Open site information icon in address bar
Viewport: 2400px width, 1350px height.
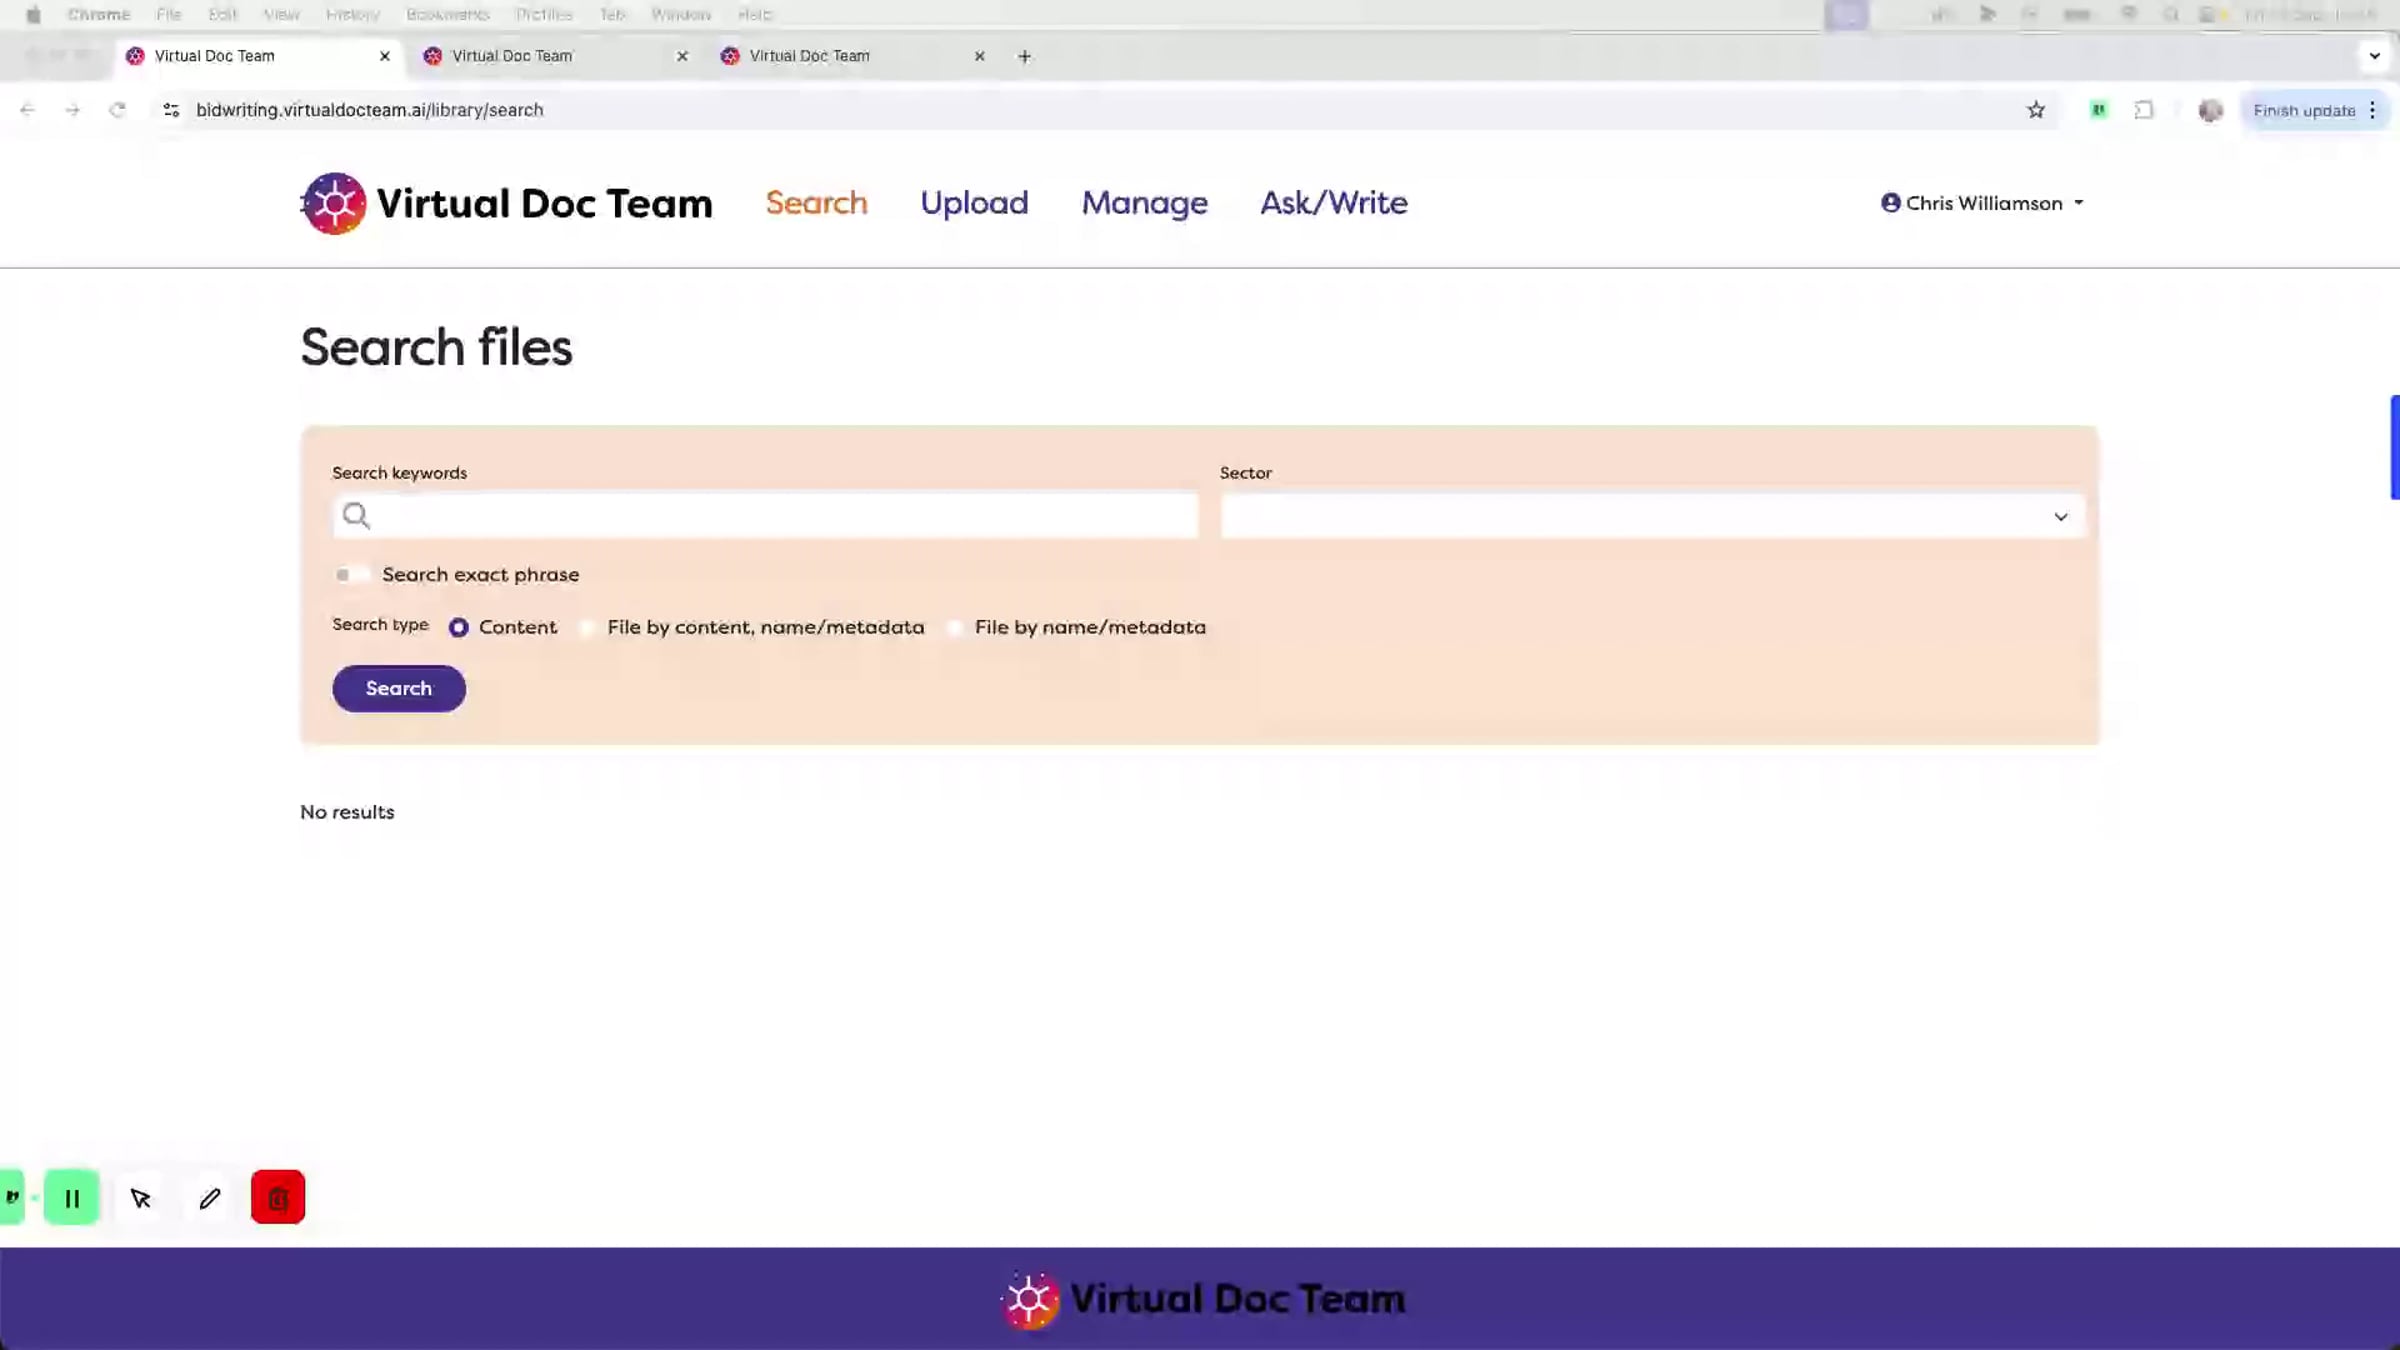click(171, 110)
